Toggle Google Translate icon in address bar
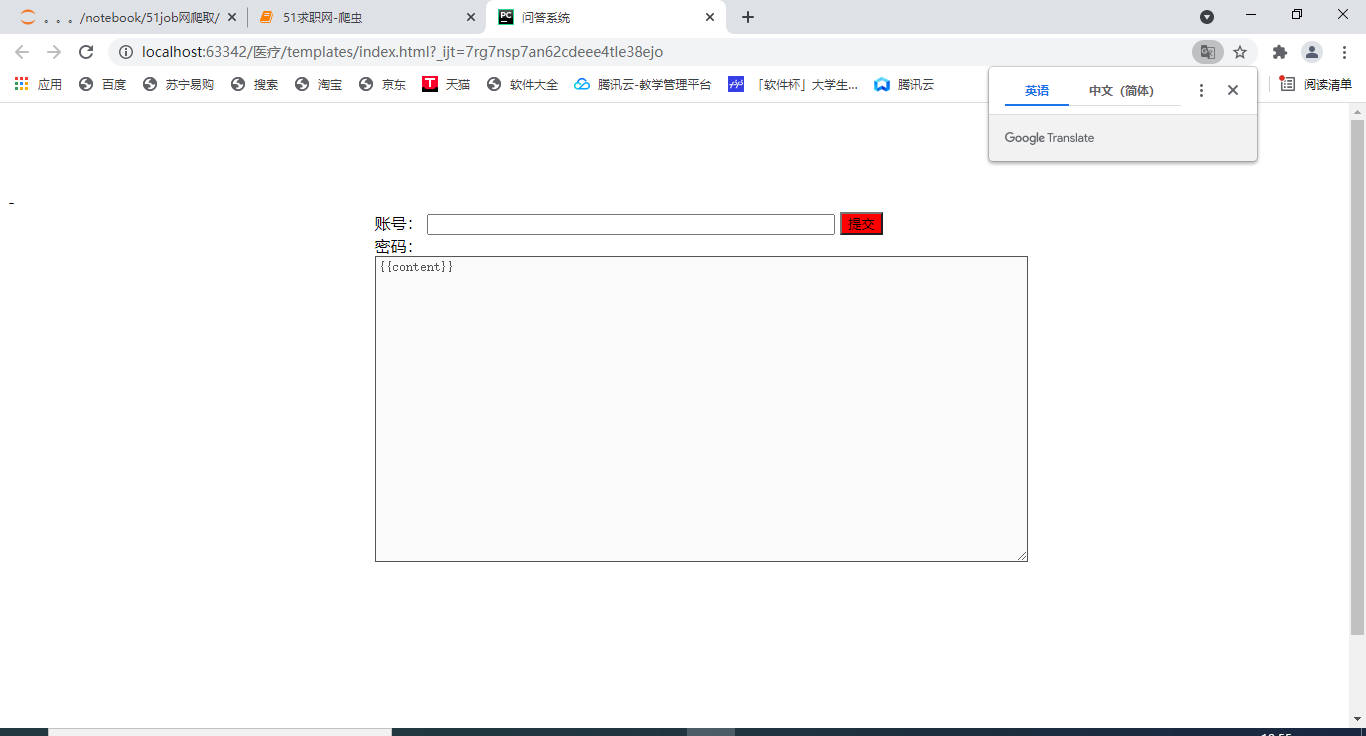The image size is (1366, 736). tap(1208, 52)
